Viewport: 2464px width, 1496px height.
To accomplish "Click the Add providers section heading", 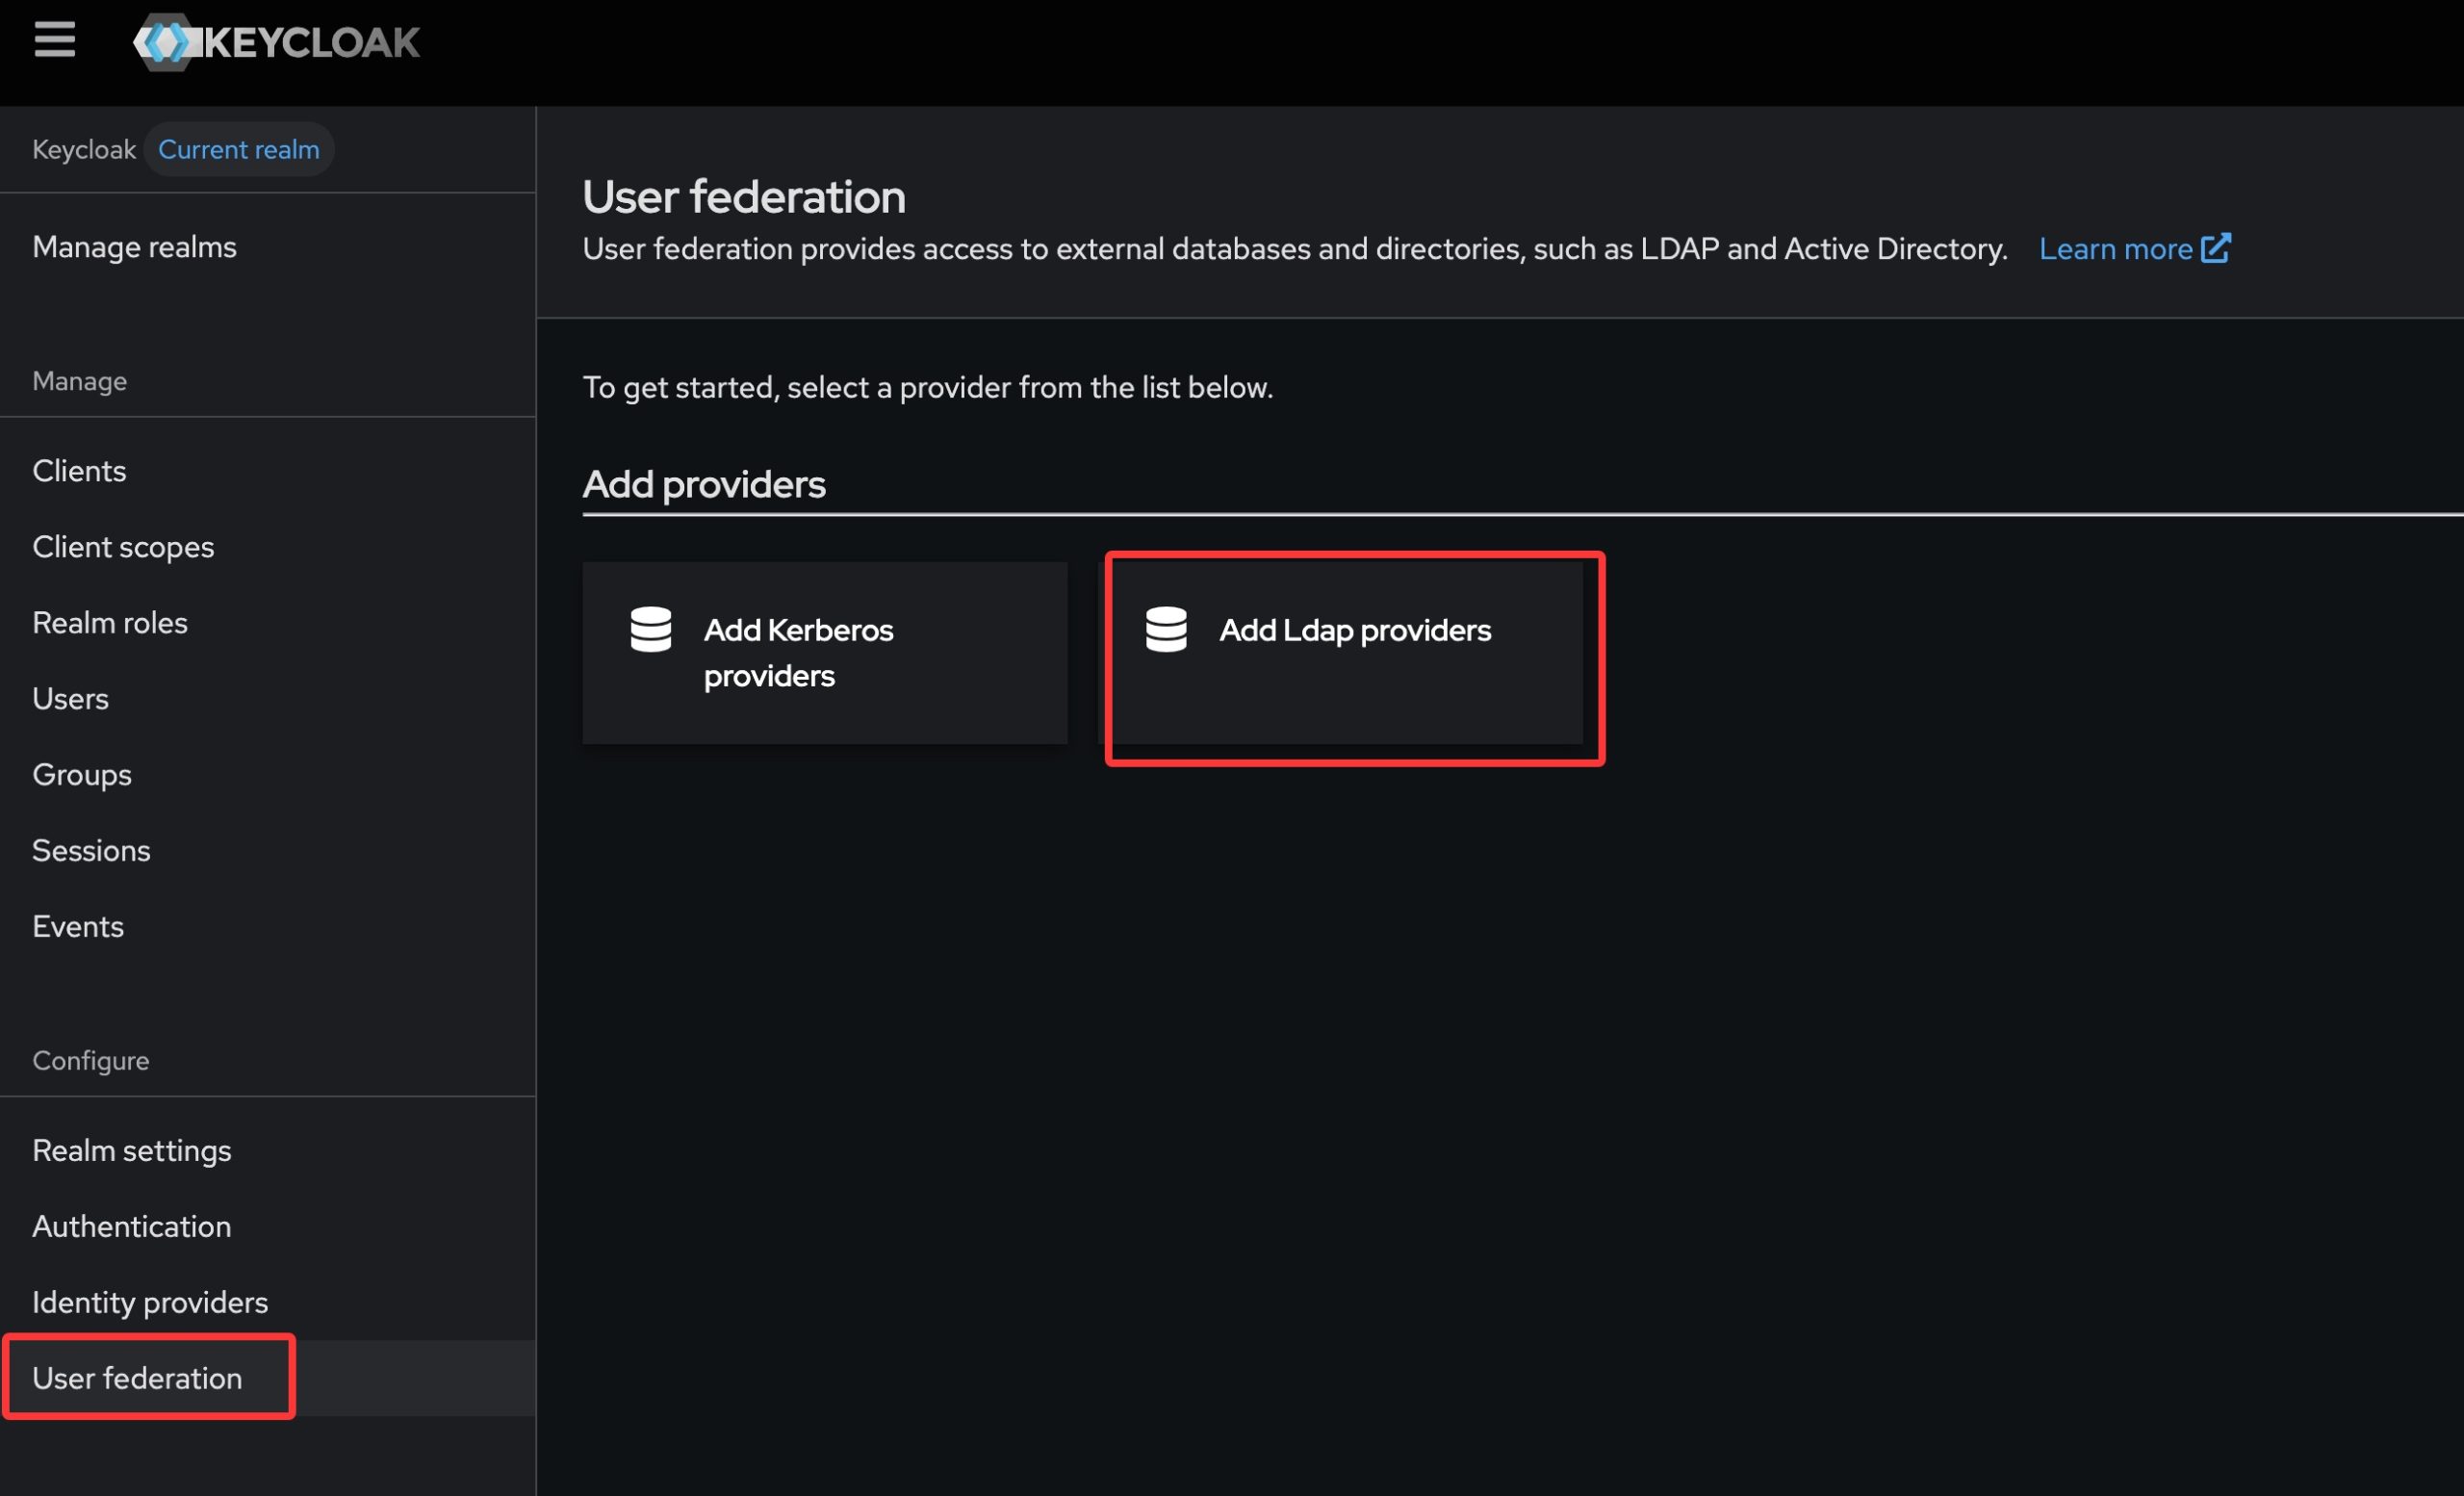I will tap(704, 484).
